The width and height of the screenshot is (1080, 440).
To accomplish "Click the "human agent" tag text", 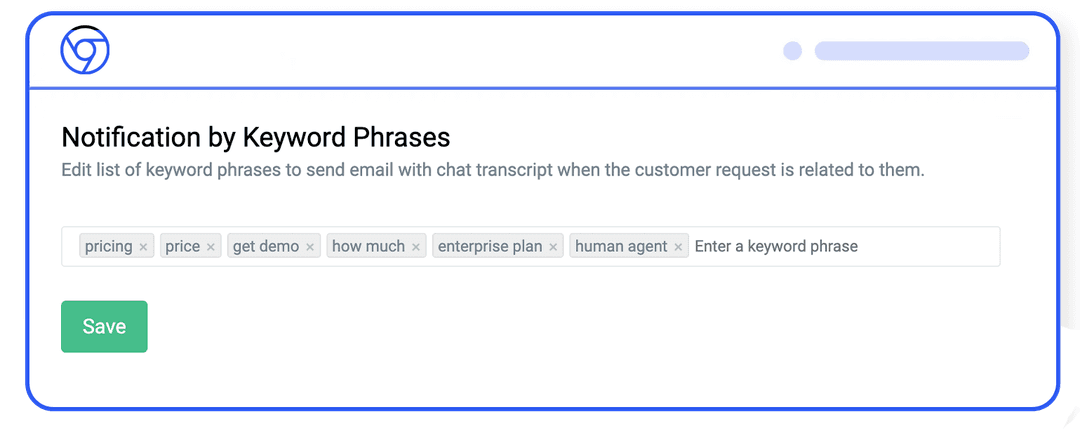I will click(621, 246).
